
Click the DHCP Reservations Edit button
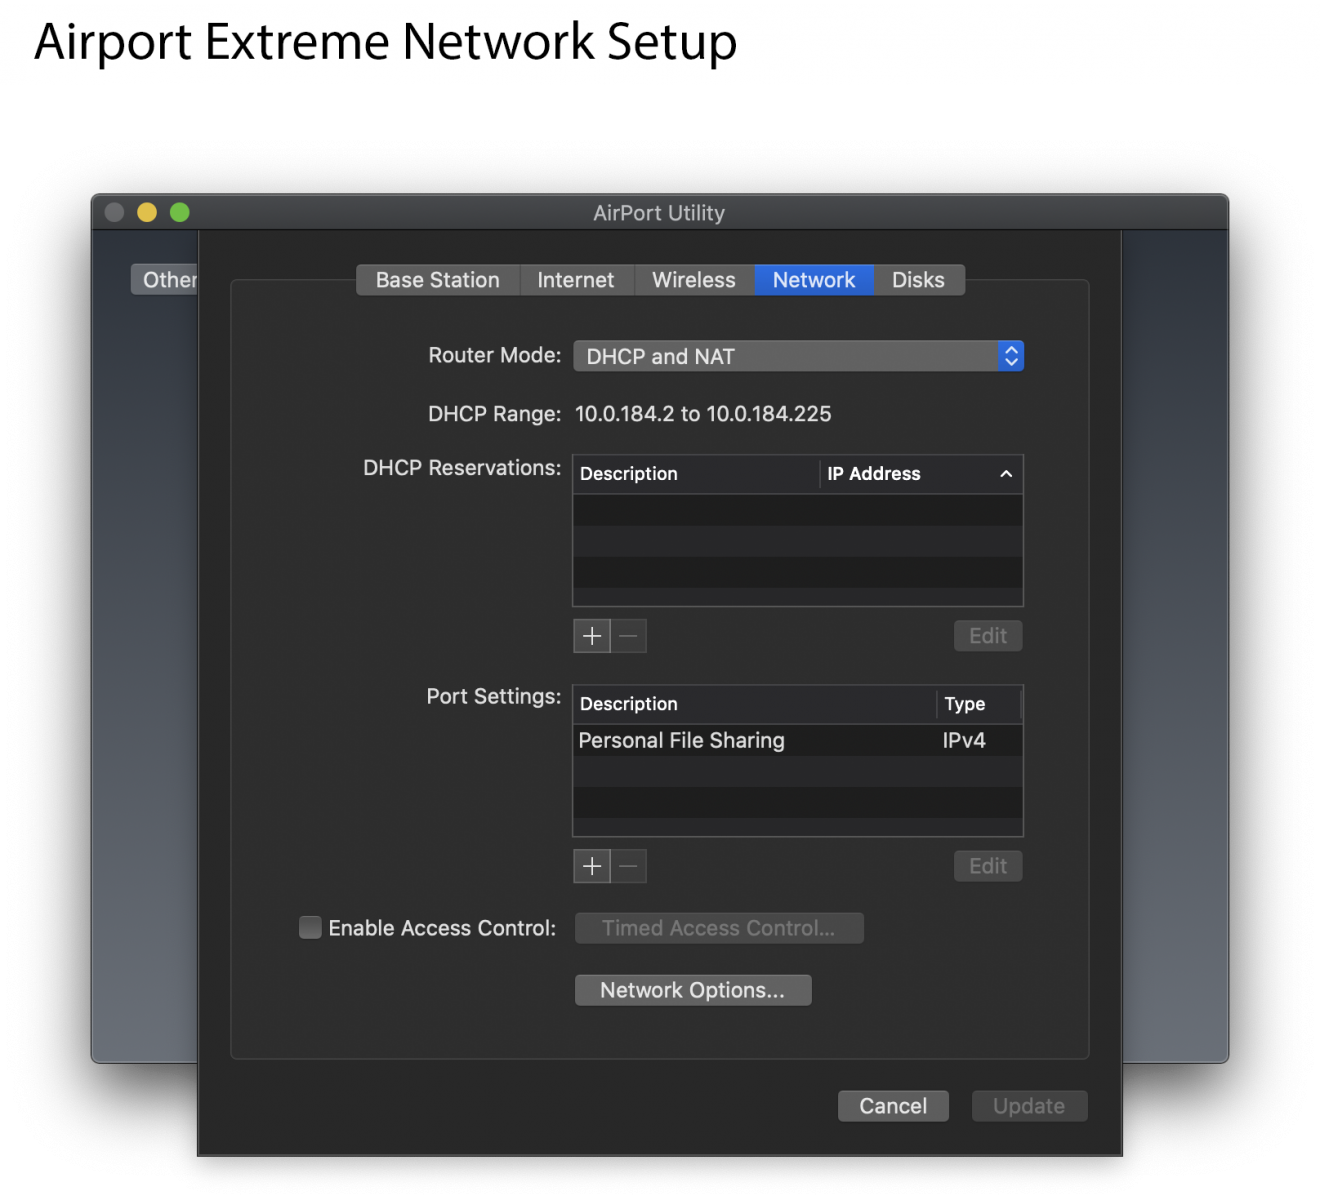[988, 636]
